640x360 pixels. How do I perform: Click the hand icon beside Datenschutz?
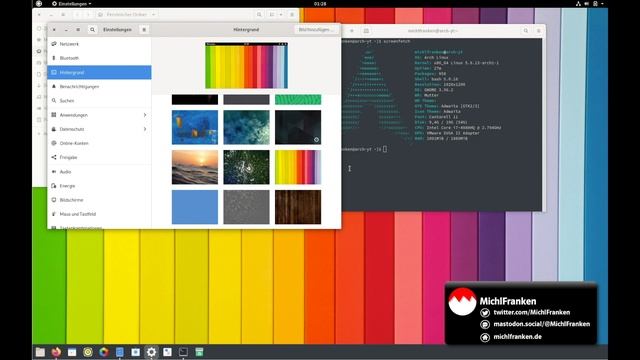54,129
